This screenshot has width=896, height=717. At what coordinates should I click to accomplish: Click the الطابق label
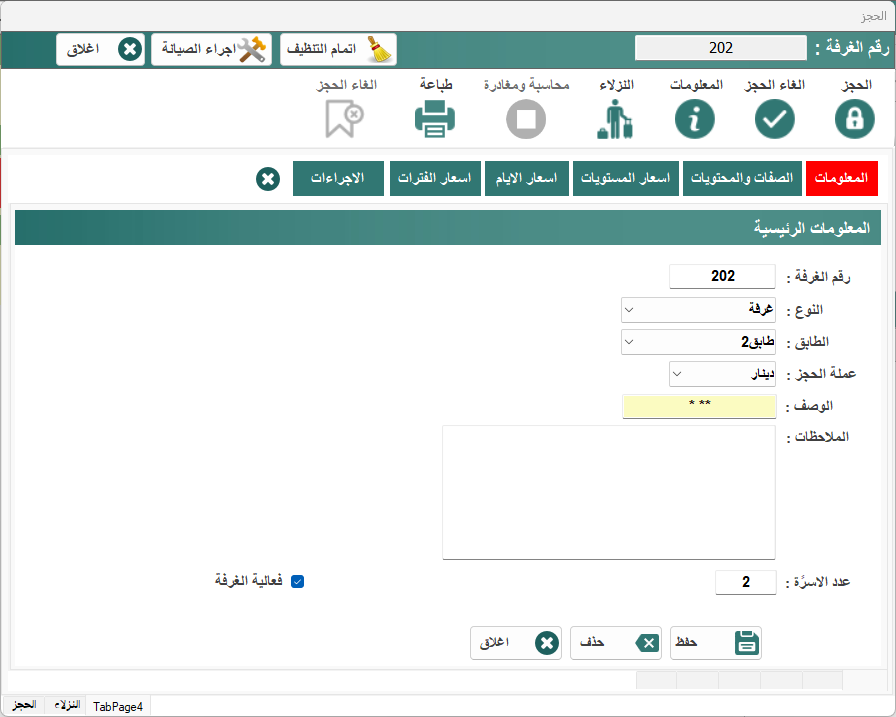tap(807, 342)
